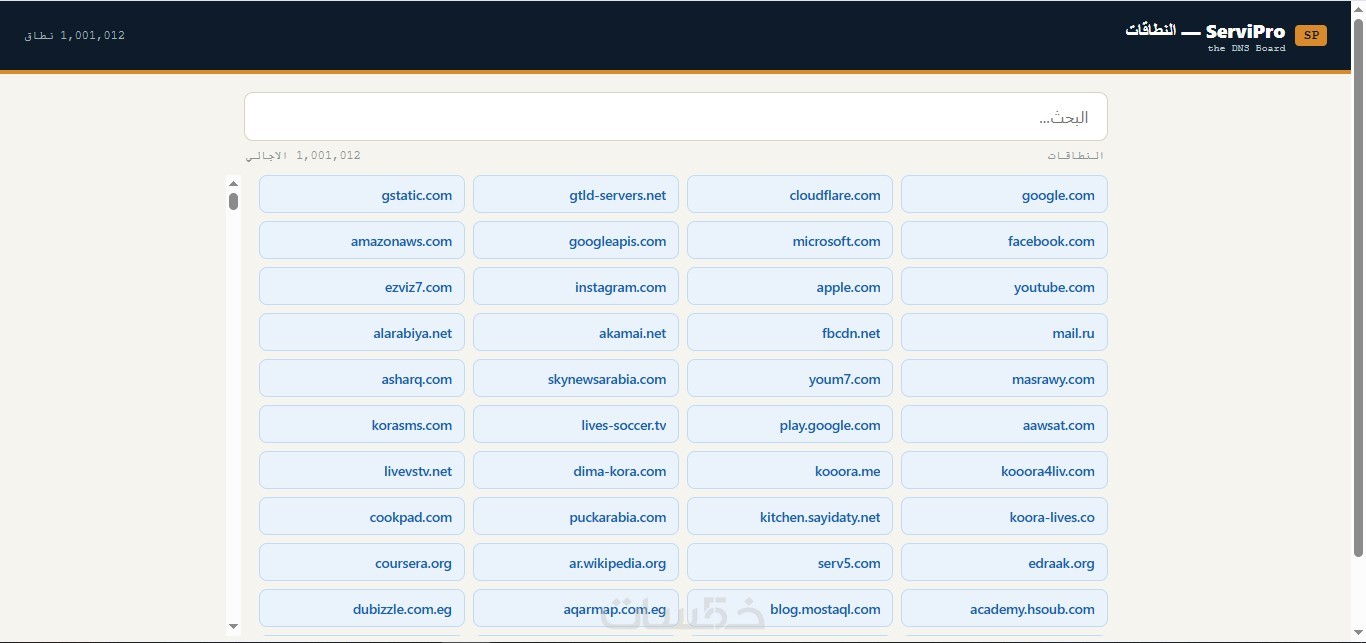1366x643 pixels.
Task: Click the list scrollbar down arrow
Action: click(233, 627)
